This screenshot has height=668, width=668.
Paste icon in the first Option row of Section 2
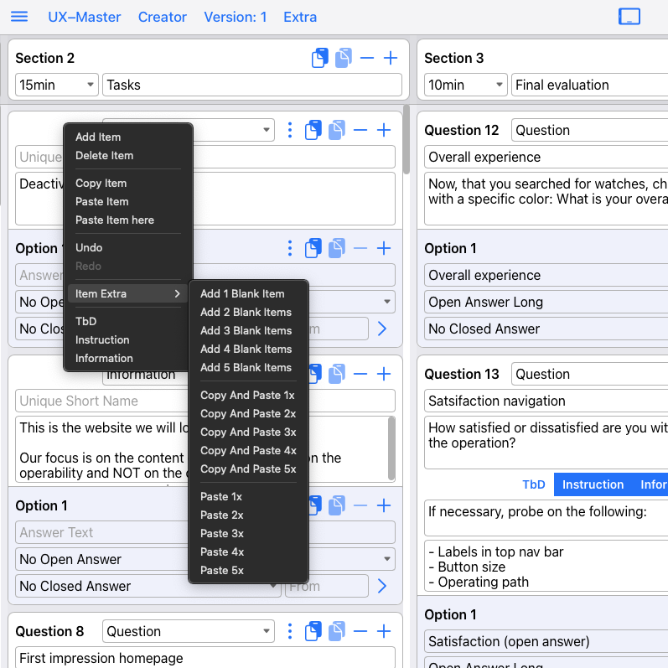[337, 248]
